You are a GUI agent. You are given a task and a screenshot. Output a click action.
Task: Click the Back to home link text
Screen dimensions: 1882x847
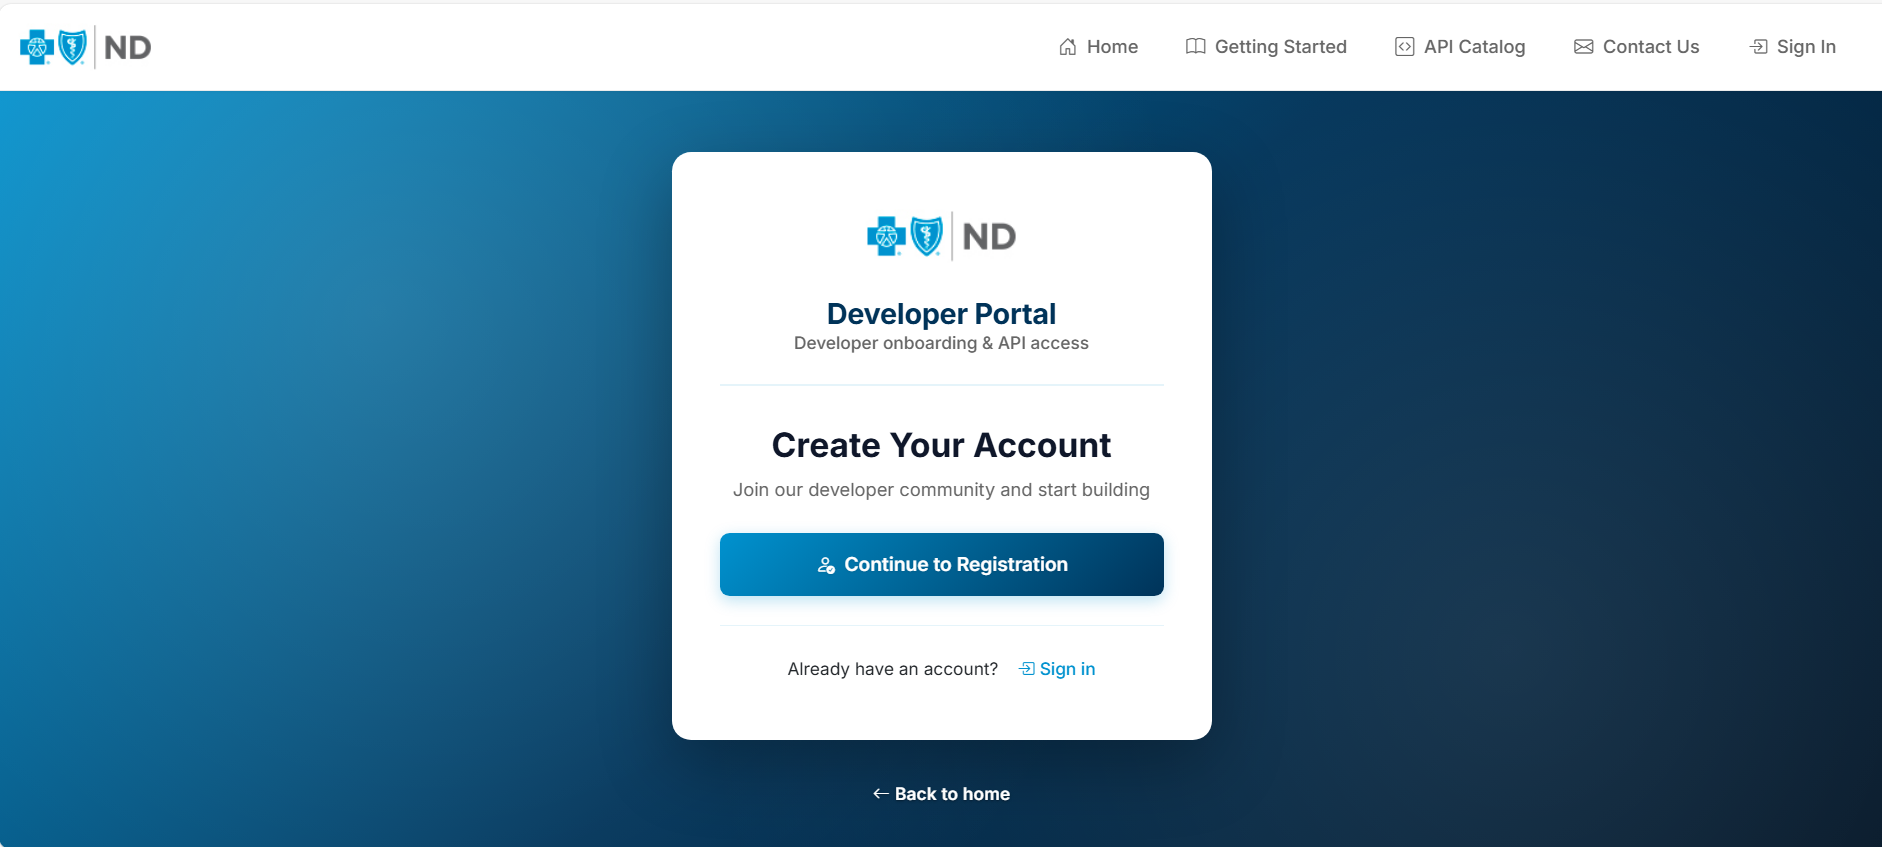point(952,794)
